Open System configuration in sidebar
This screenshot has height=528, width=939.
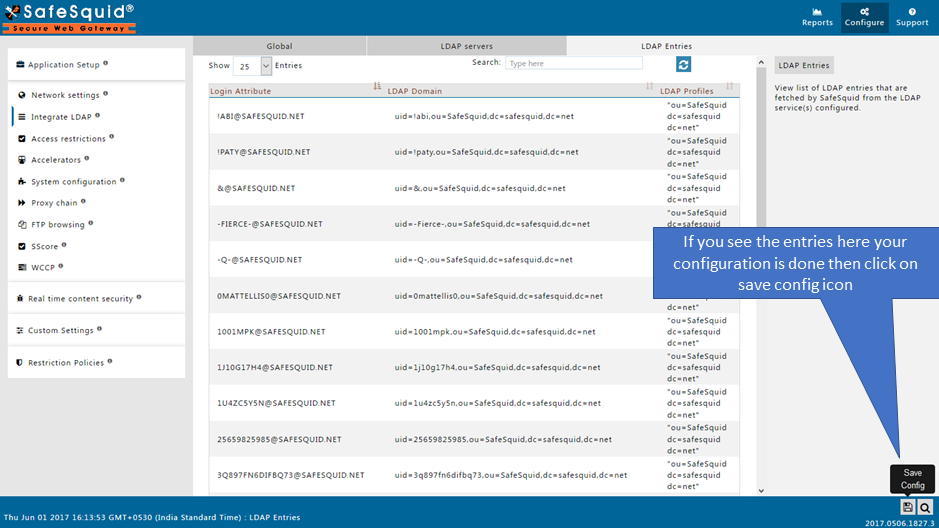(74, 181)
